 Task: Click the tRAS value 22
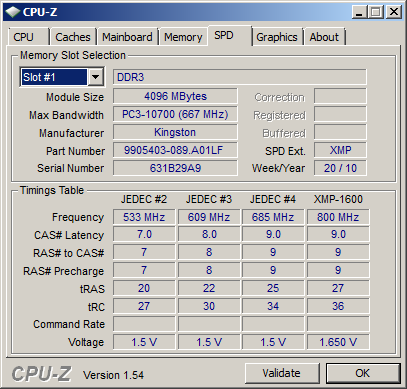click(209, 288)
